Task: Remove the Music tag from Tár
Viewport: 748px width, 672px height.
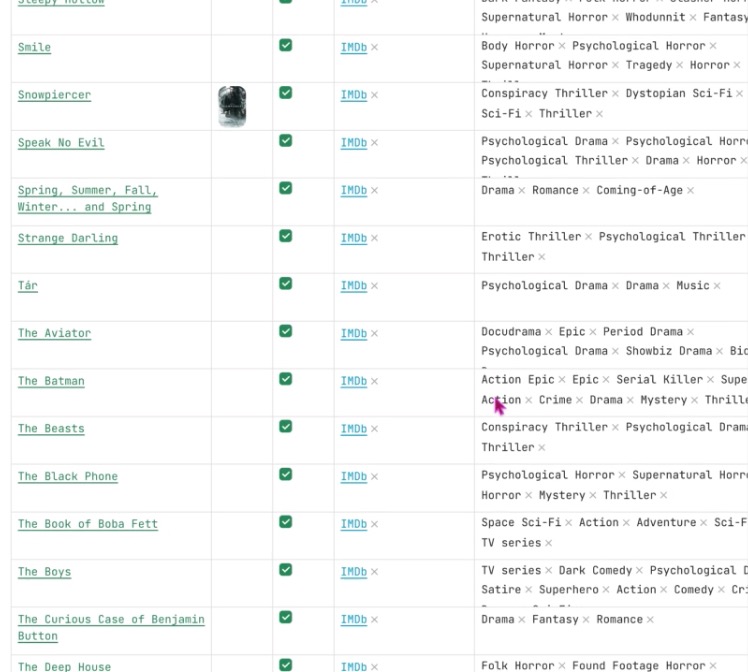Action: tap(717, 286)
